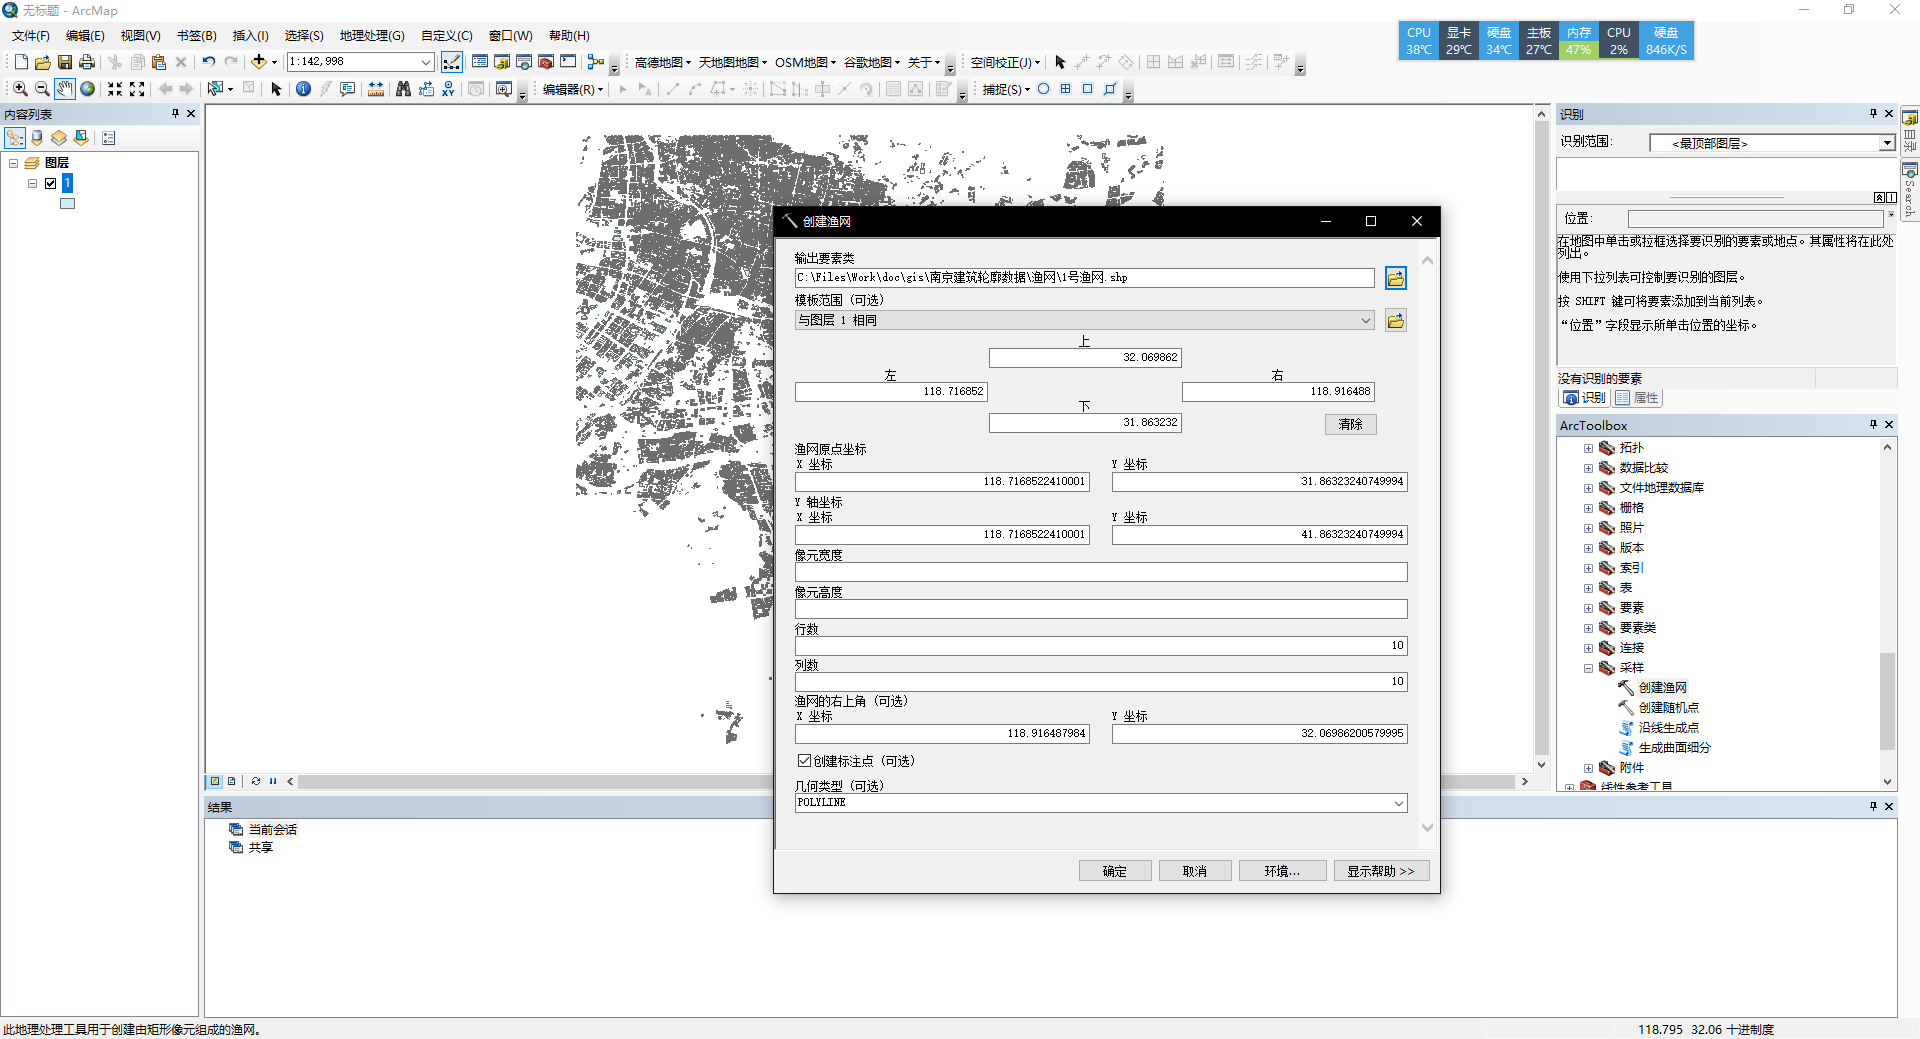Open the 视图(V) menu
This screenshot has width=1920, height=1039.
click(x=141, y=36)
